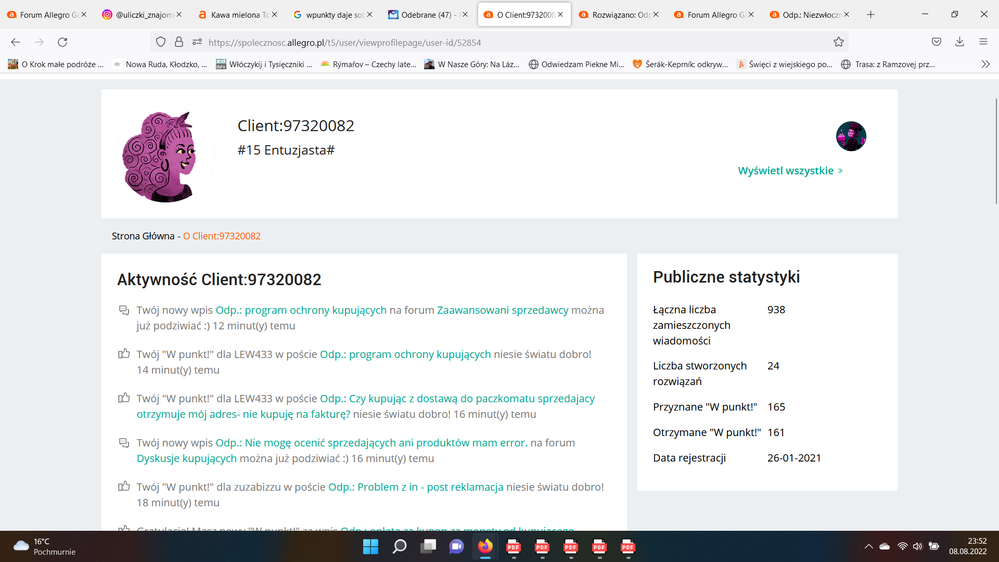Open a new browser tab
The height and width of the screenshot is (562, 999).
[870, 15]
